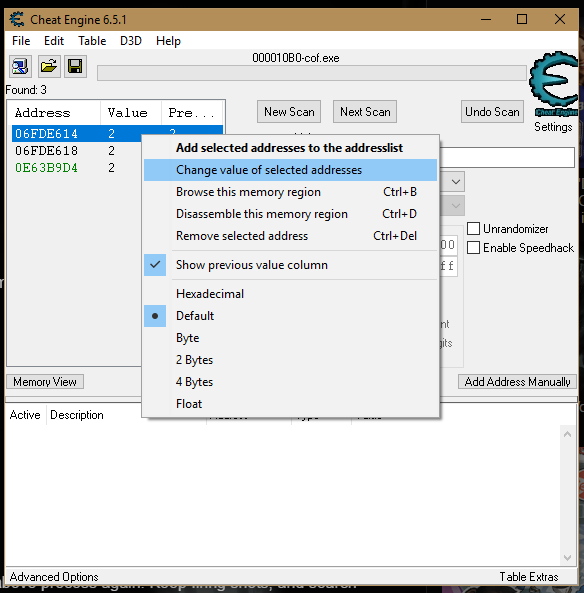Click the open file folder icon
This screenshot has width=584, height=593.
click(49, 67)
